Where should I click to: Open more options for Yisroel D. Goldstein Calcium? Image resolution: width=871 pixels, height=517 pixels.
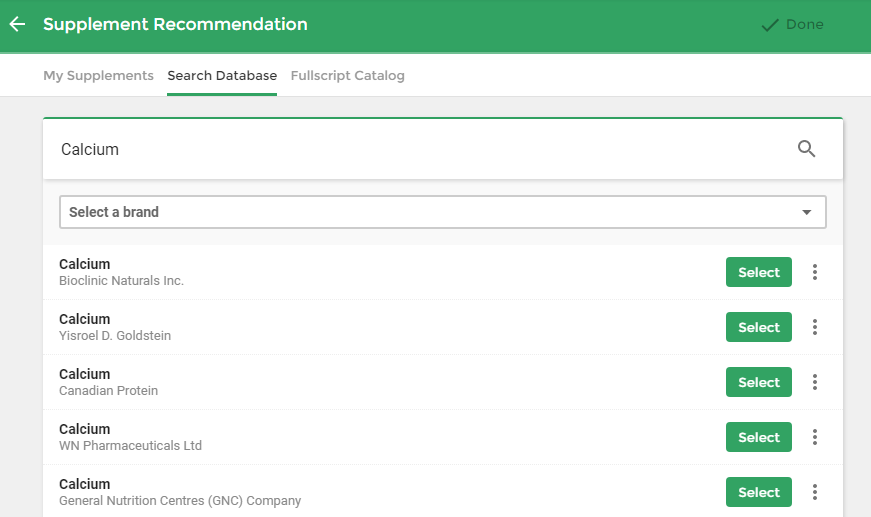pos(814,327)
